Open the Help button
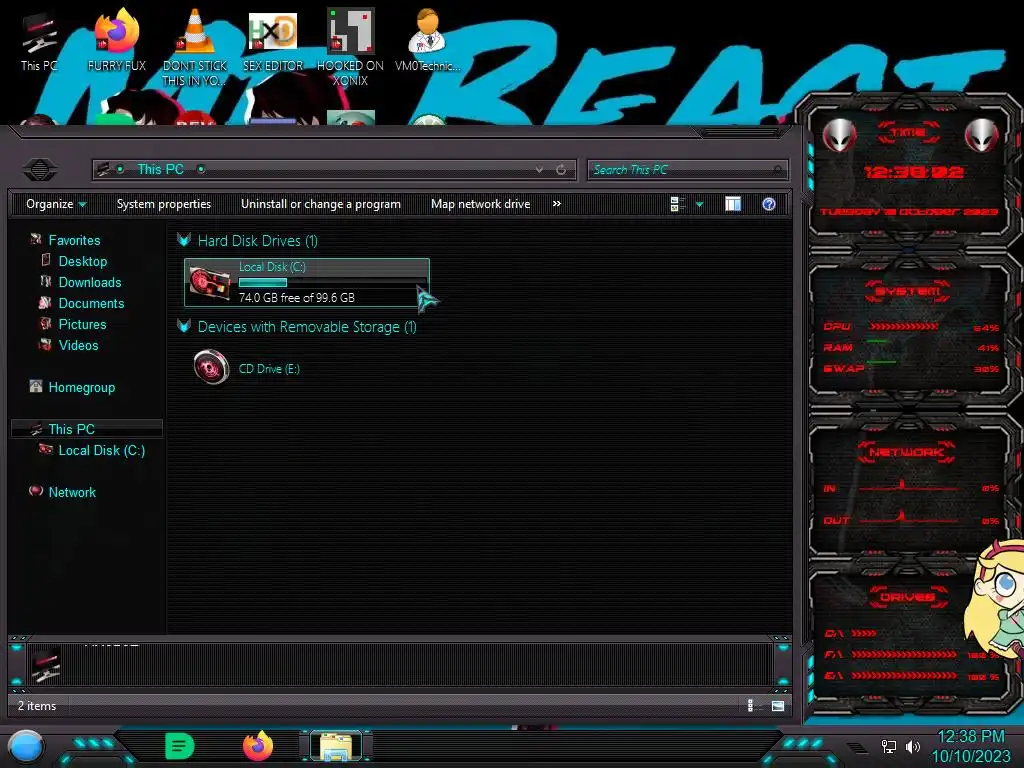Viewport: 1024px width, 768px height. 769,204
